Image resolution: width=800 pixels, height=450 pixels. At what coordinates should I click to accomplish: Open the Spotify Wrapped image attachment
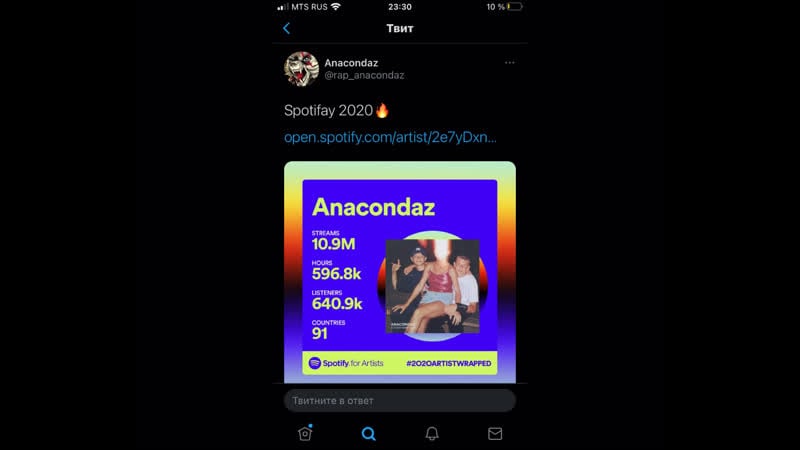coord(400,272)
